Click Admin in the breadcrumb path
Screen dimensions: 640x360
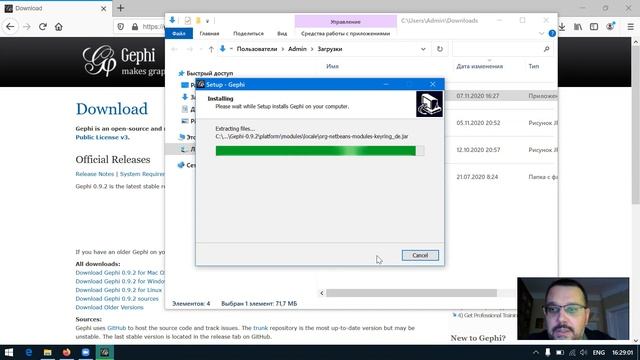point(297,49)
